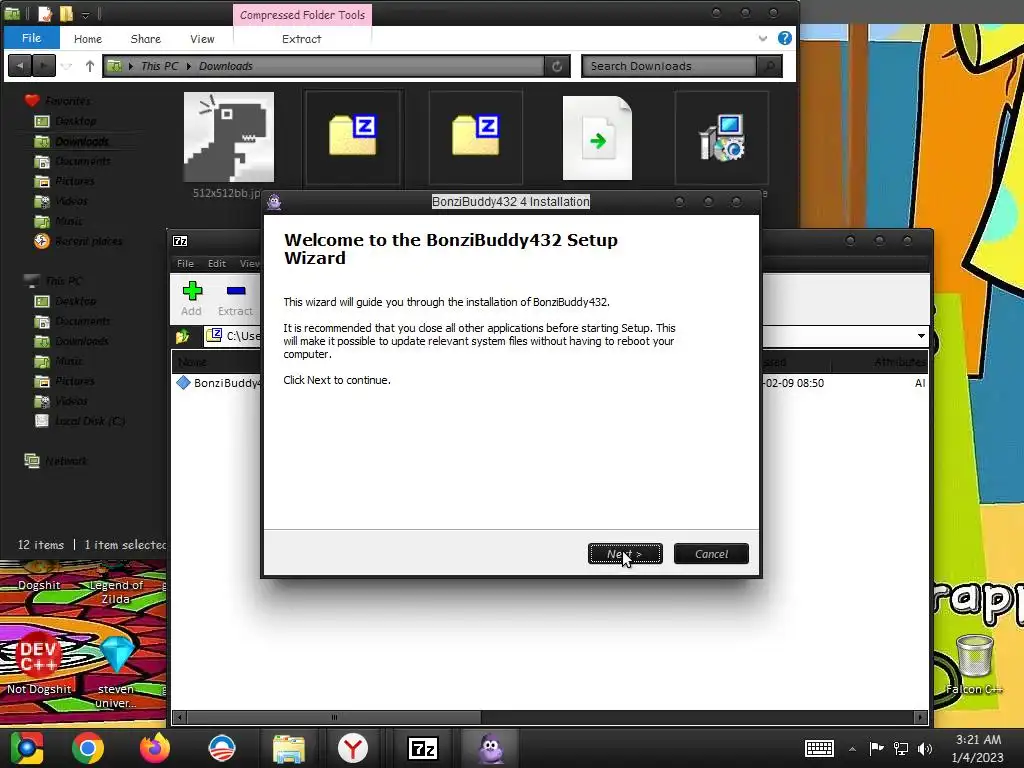Open the File tab in Explorer

point(31,38)
